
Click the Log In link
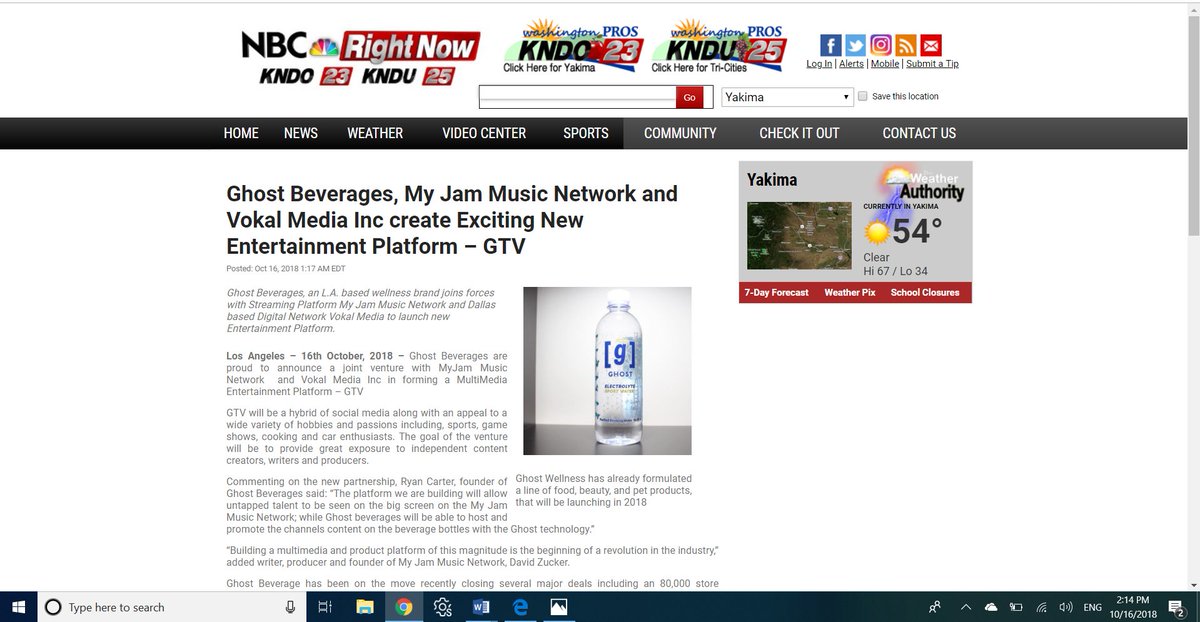(x=819, y=64)
